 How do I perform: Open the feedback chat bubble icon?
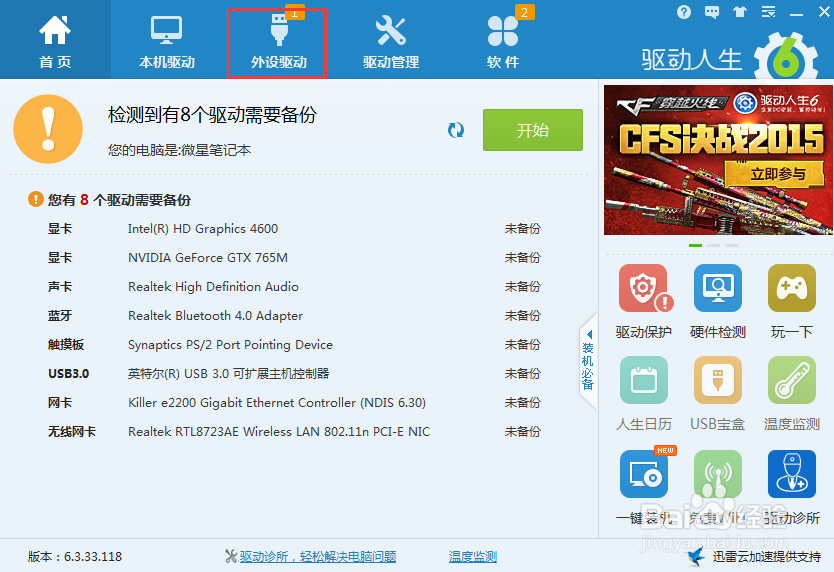(712, 12)
